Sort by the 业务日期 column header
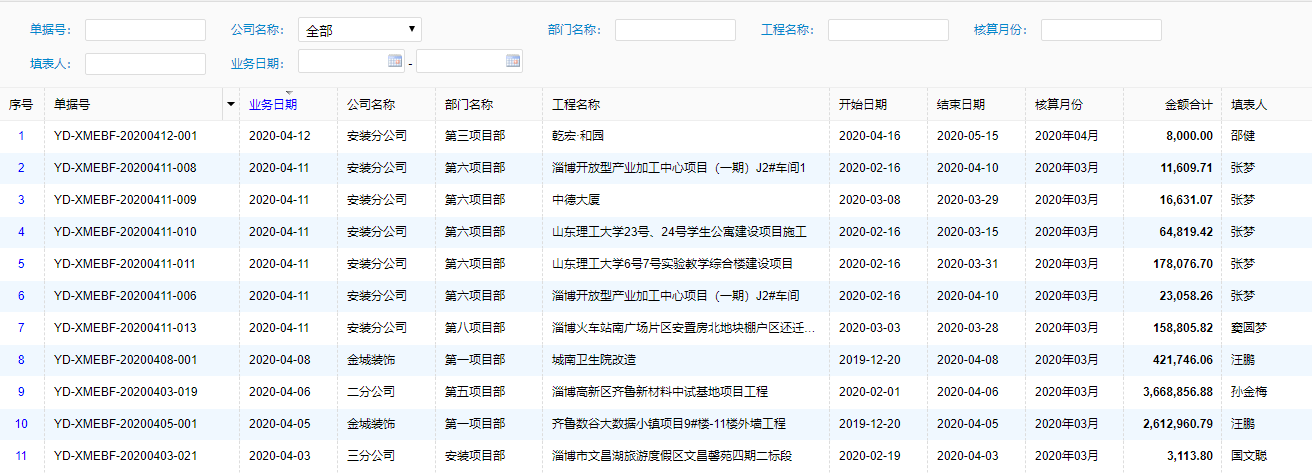This screenshot has height=473, width=1312. coord(273,104)
